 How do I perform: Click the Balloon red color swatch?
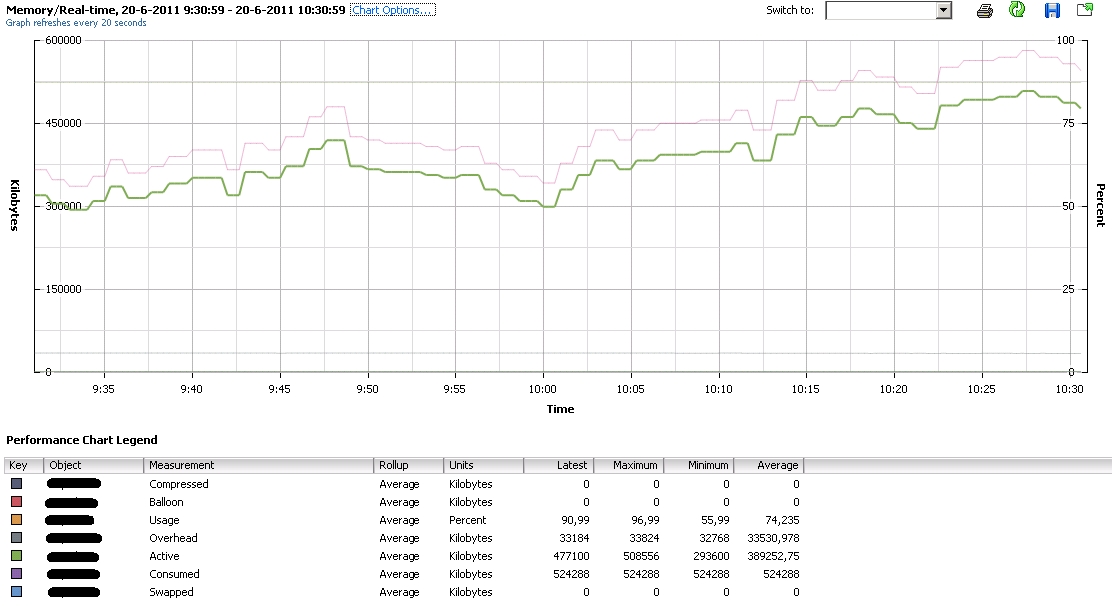(x=16, y=502)
